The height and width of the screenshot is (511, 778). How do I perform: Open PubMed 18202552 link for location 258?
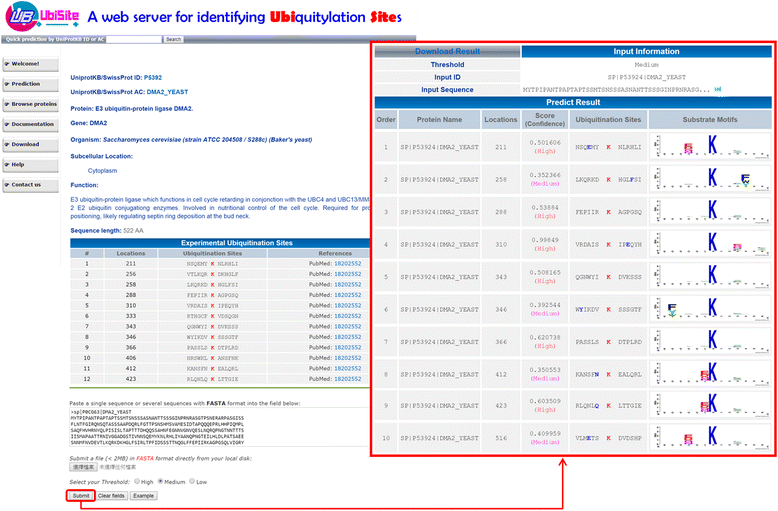point(347,285)
